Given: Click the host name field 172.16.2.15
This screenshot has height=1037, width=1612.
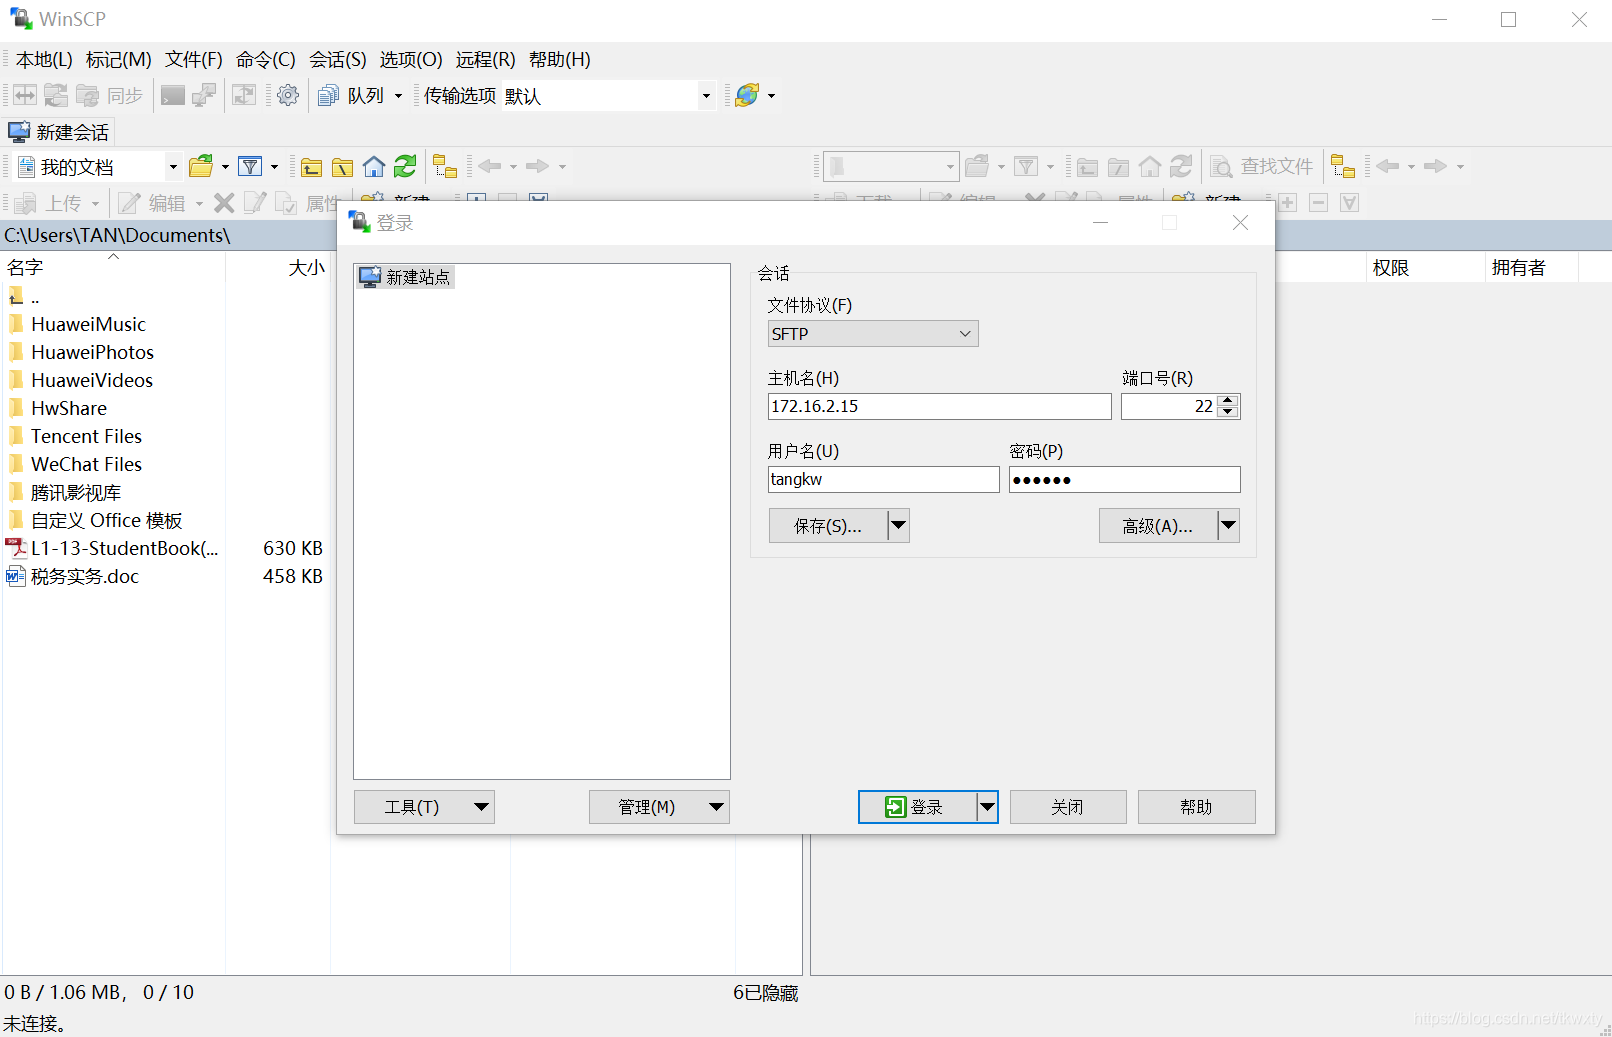Looking at the screenshot, I should point(939,406).
